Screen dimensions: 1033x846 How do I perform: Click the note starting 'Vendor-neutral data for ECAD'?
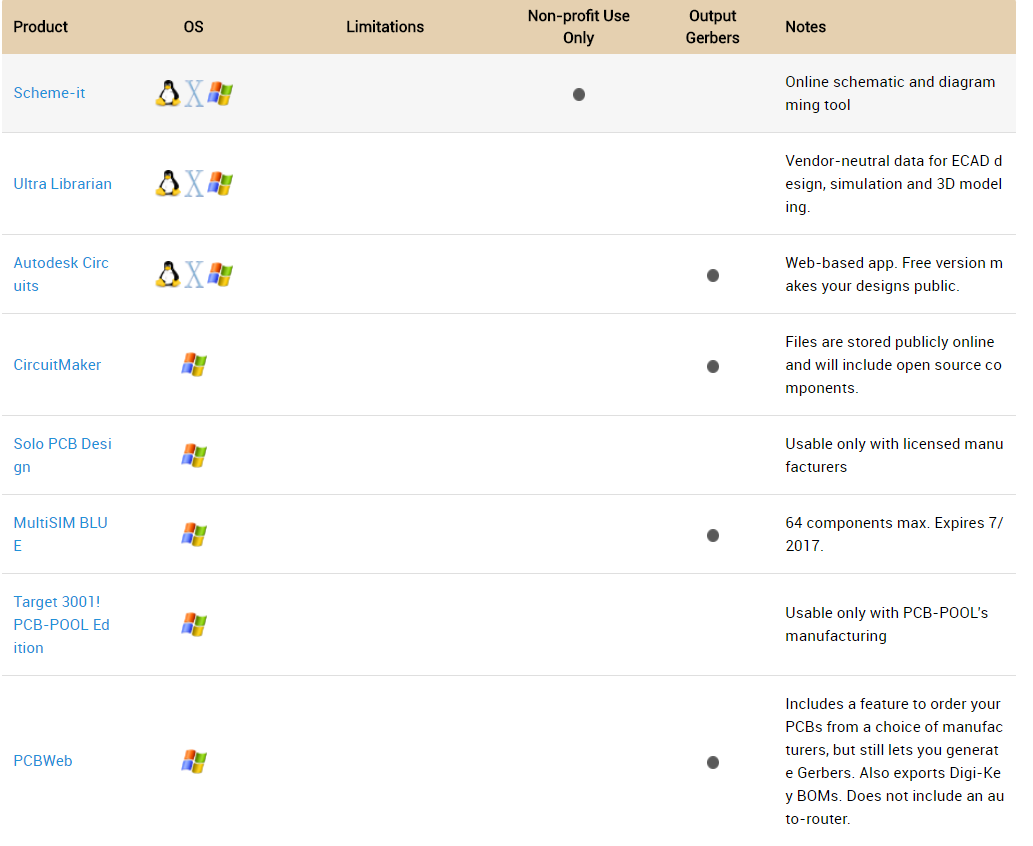(x=894, y=184)
